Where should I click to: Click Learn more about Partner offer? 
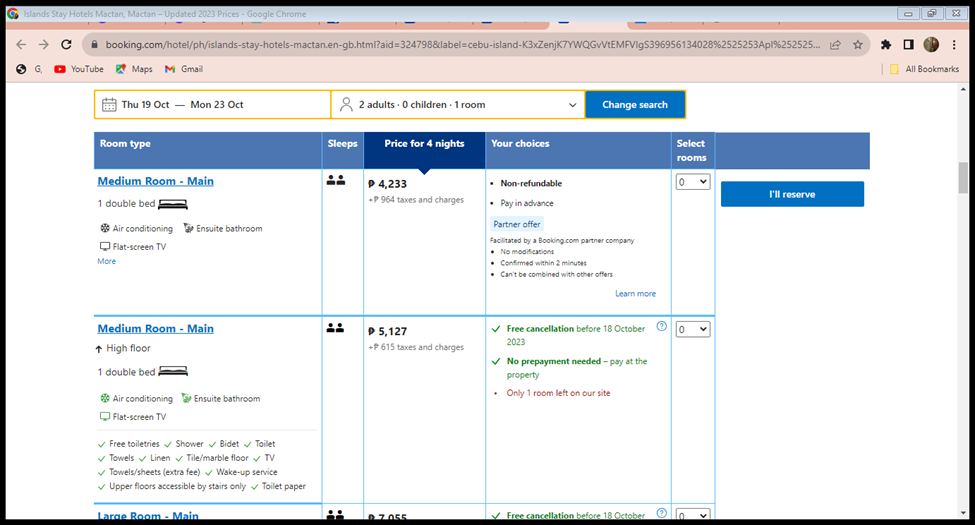tap(635, 294)
